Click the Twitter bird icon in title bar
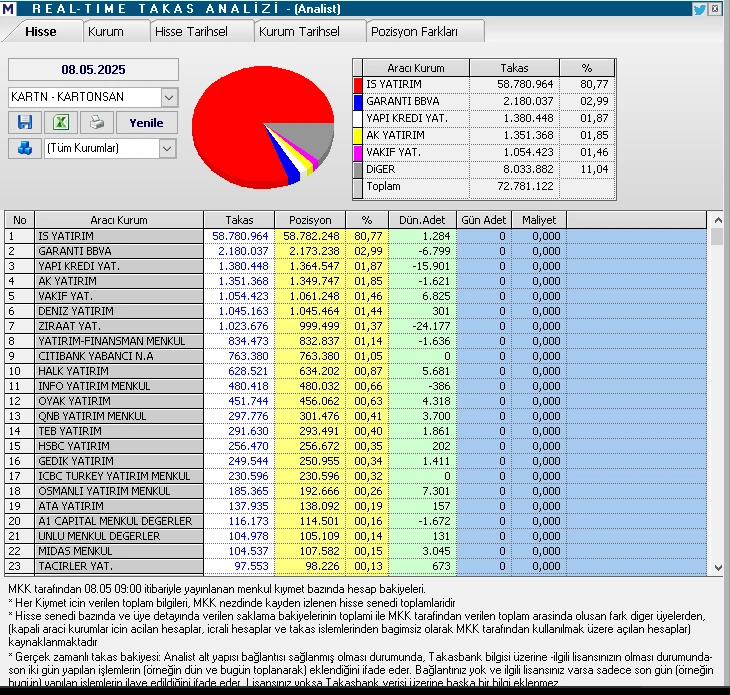730x695 pixels. tap(699, 9)
